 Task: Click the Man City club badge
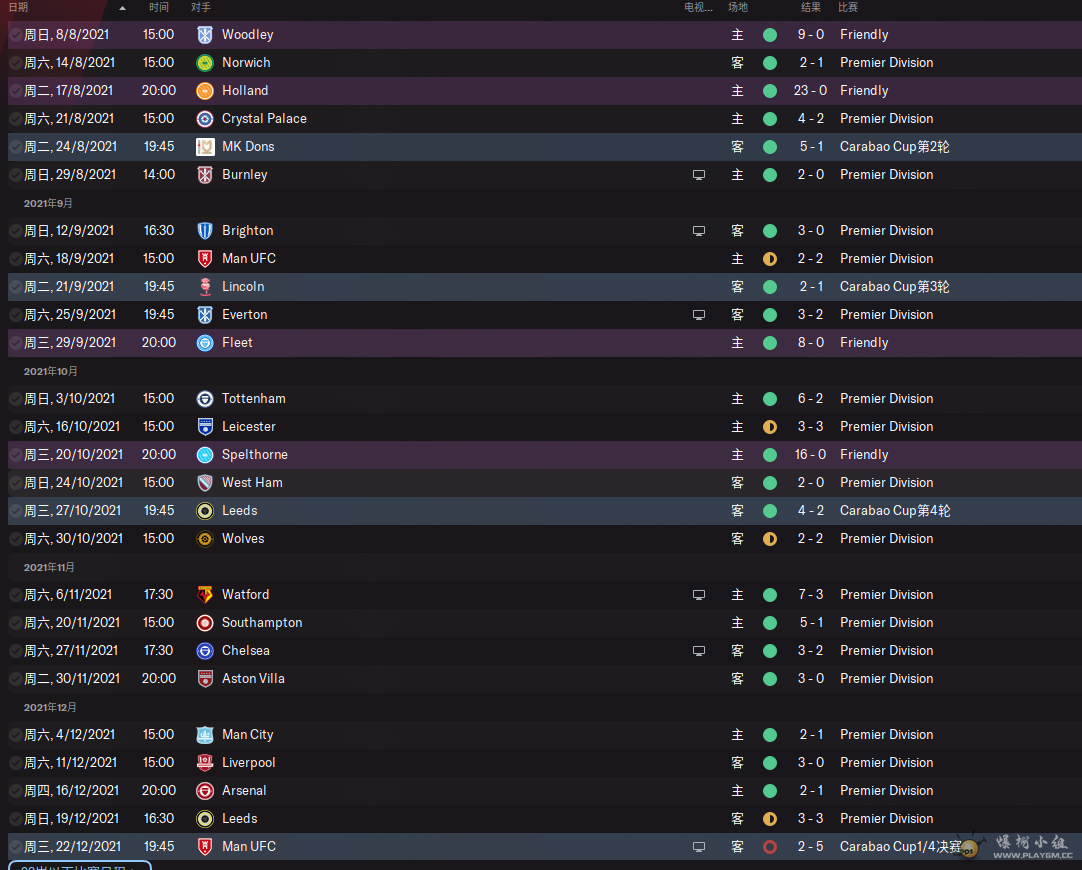pos(205,735)
